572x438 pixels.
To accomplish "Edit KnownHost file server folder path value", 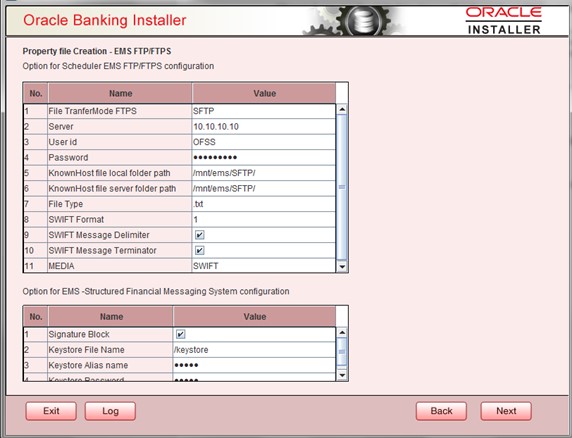I will point(263,189).
